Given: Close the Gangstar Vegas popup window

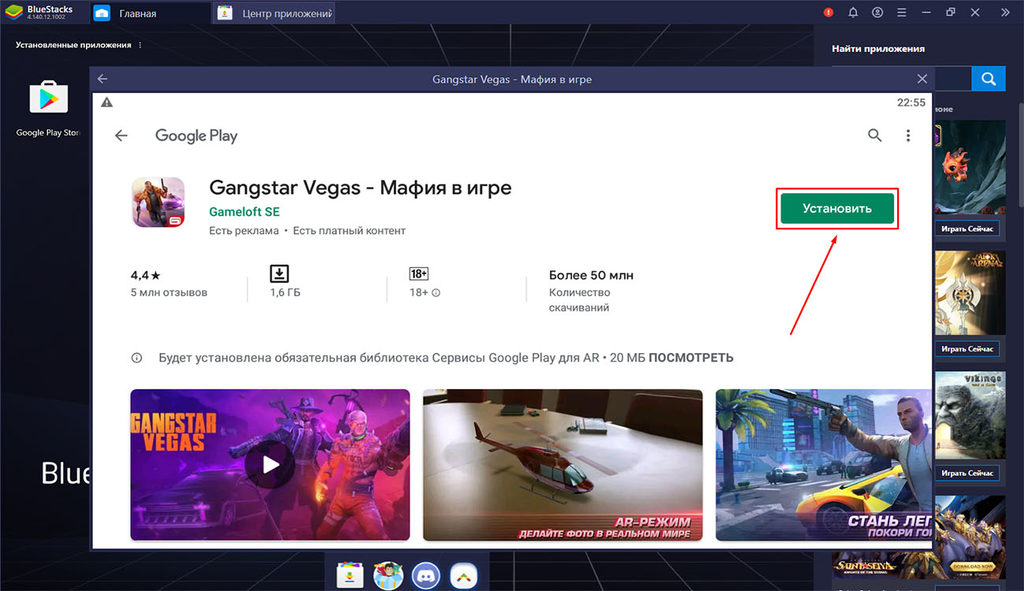Looking at the screenshot, I should [922, 79].
